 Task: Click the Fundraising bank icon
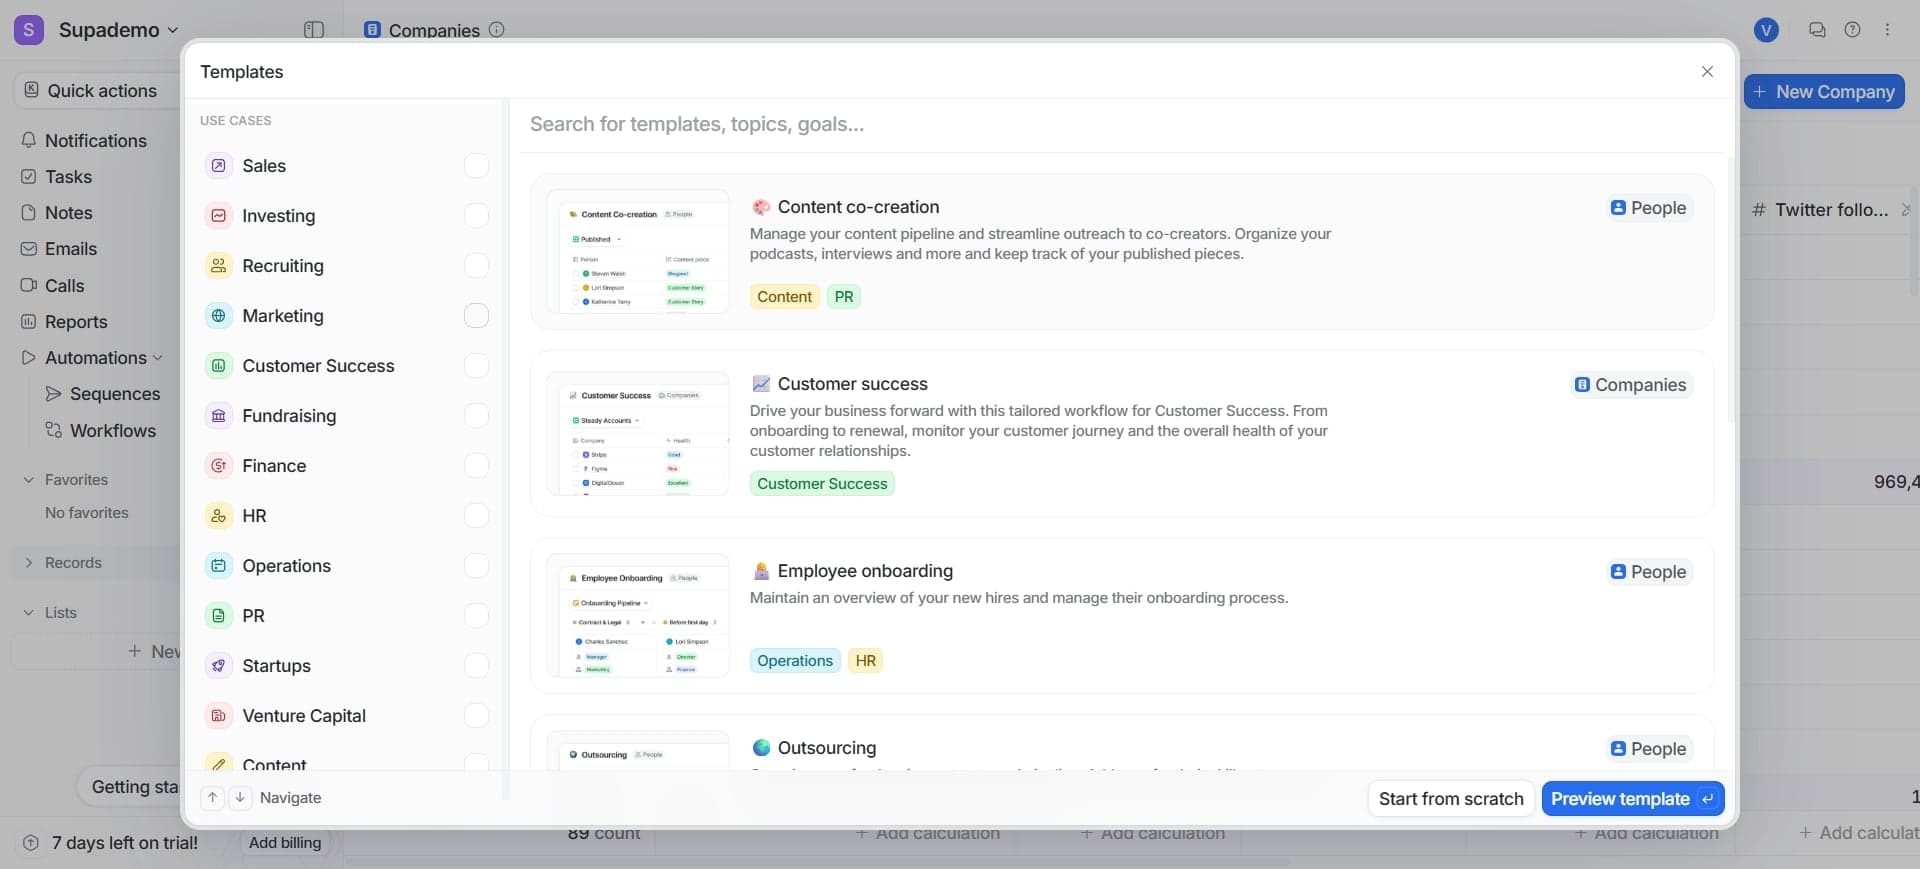point(218,416)
